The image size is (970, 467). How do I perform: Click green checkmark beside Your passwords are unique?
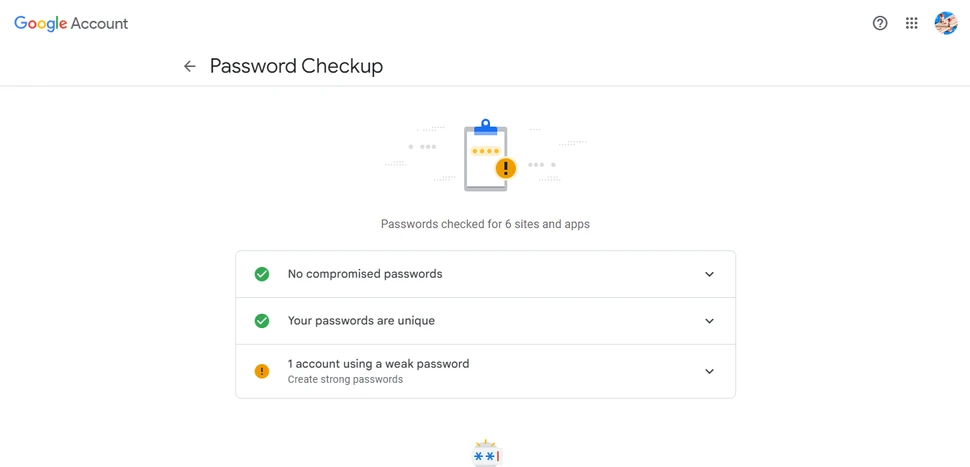pos(262,321)
